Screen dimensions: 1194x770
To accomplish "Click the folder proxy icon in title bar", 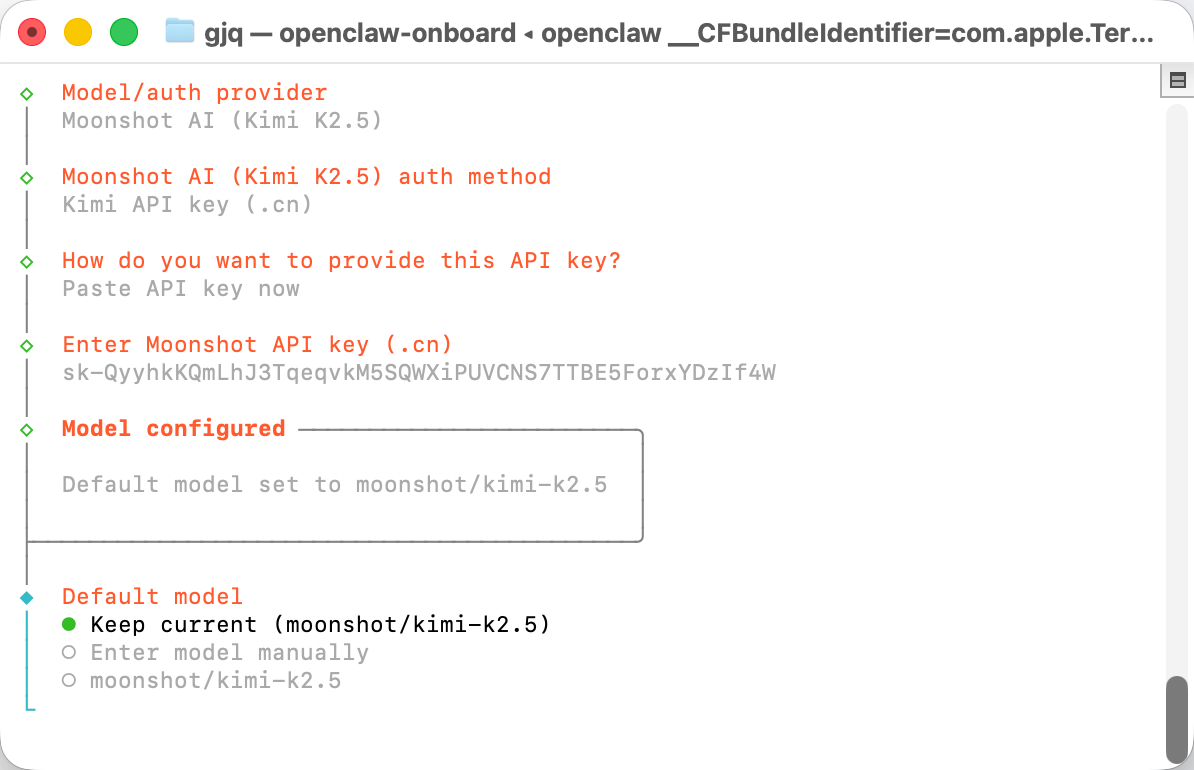I will pos(180,32).
